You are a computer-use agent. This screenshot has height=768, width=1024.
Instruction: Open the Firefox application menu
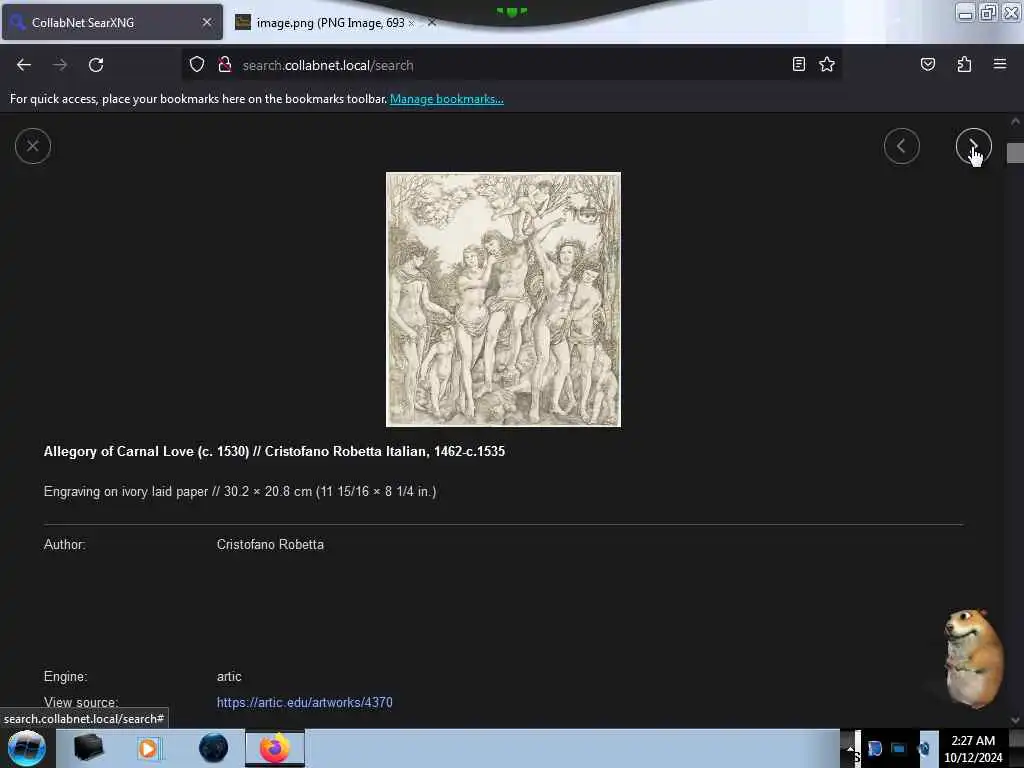(1000, 64)
